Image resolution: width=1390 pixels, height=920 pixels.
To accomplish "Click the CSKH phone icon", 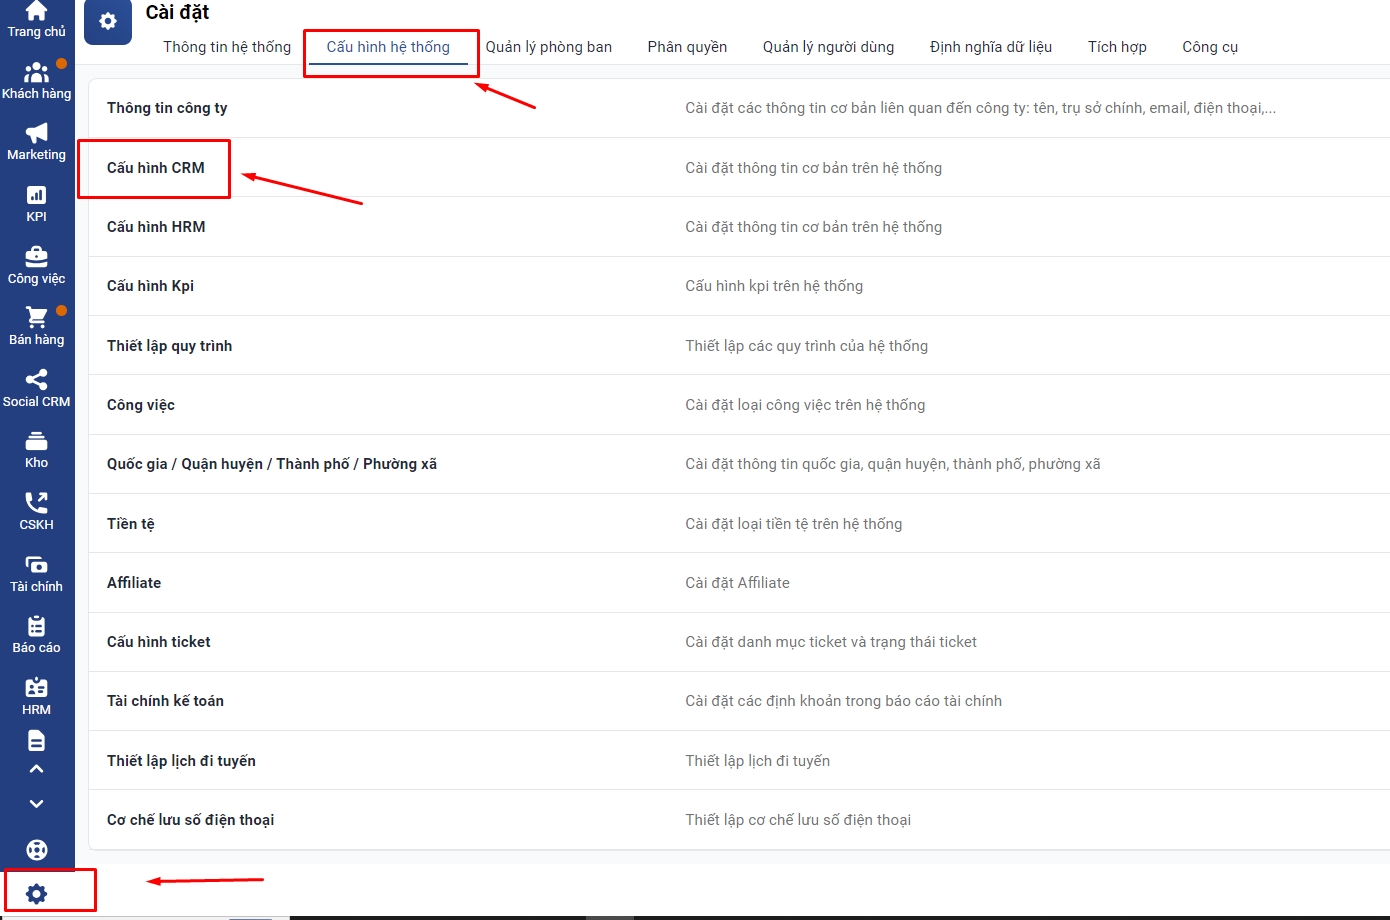I will 36,503.
